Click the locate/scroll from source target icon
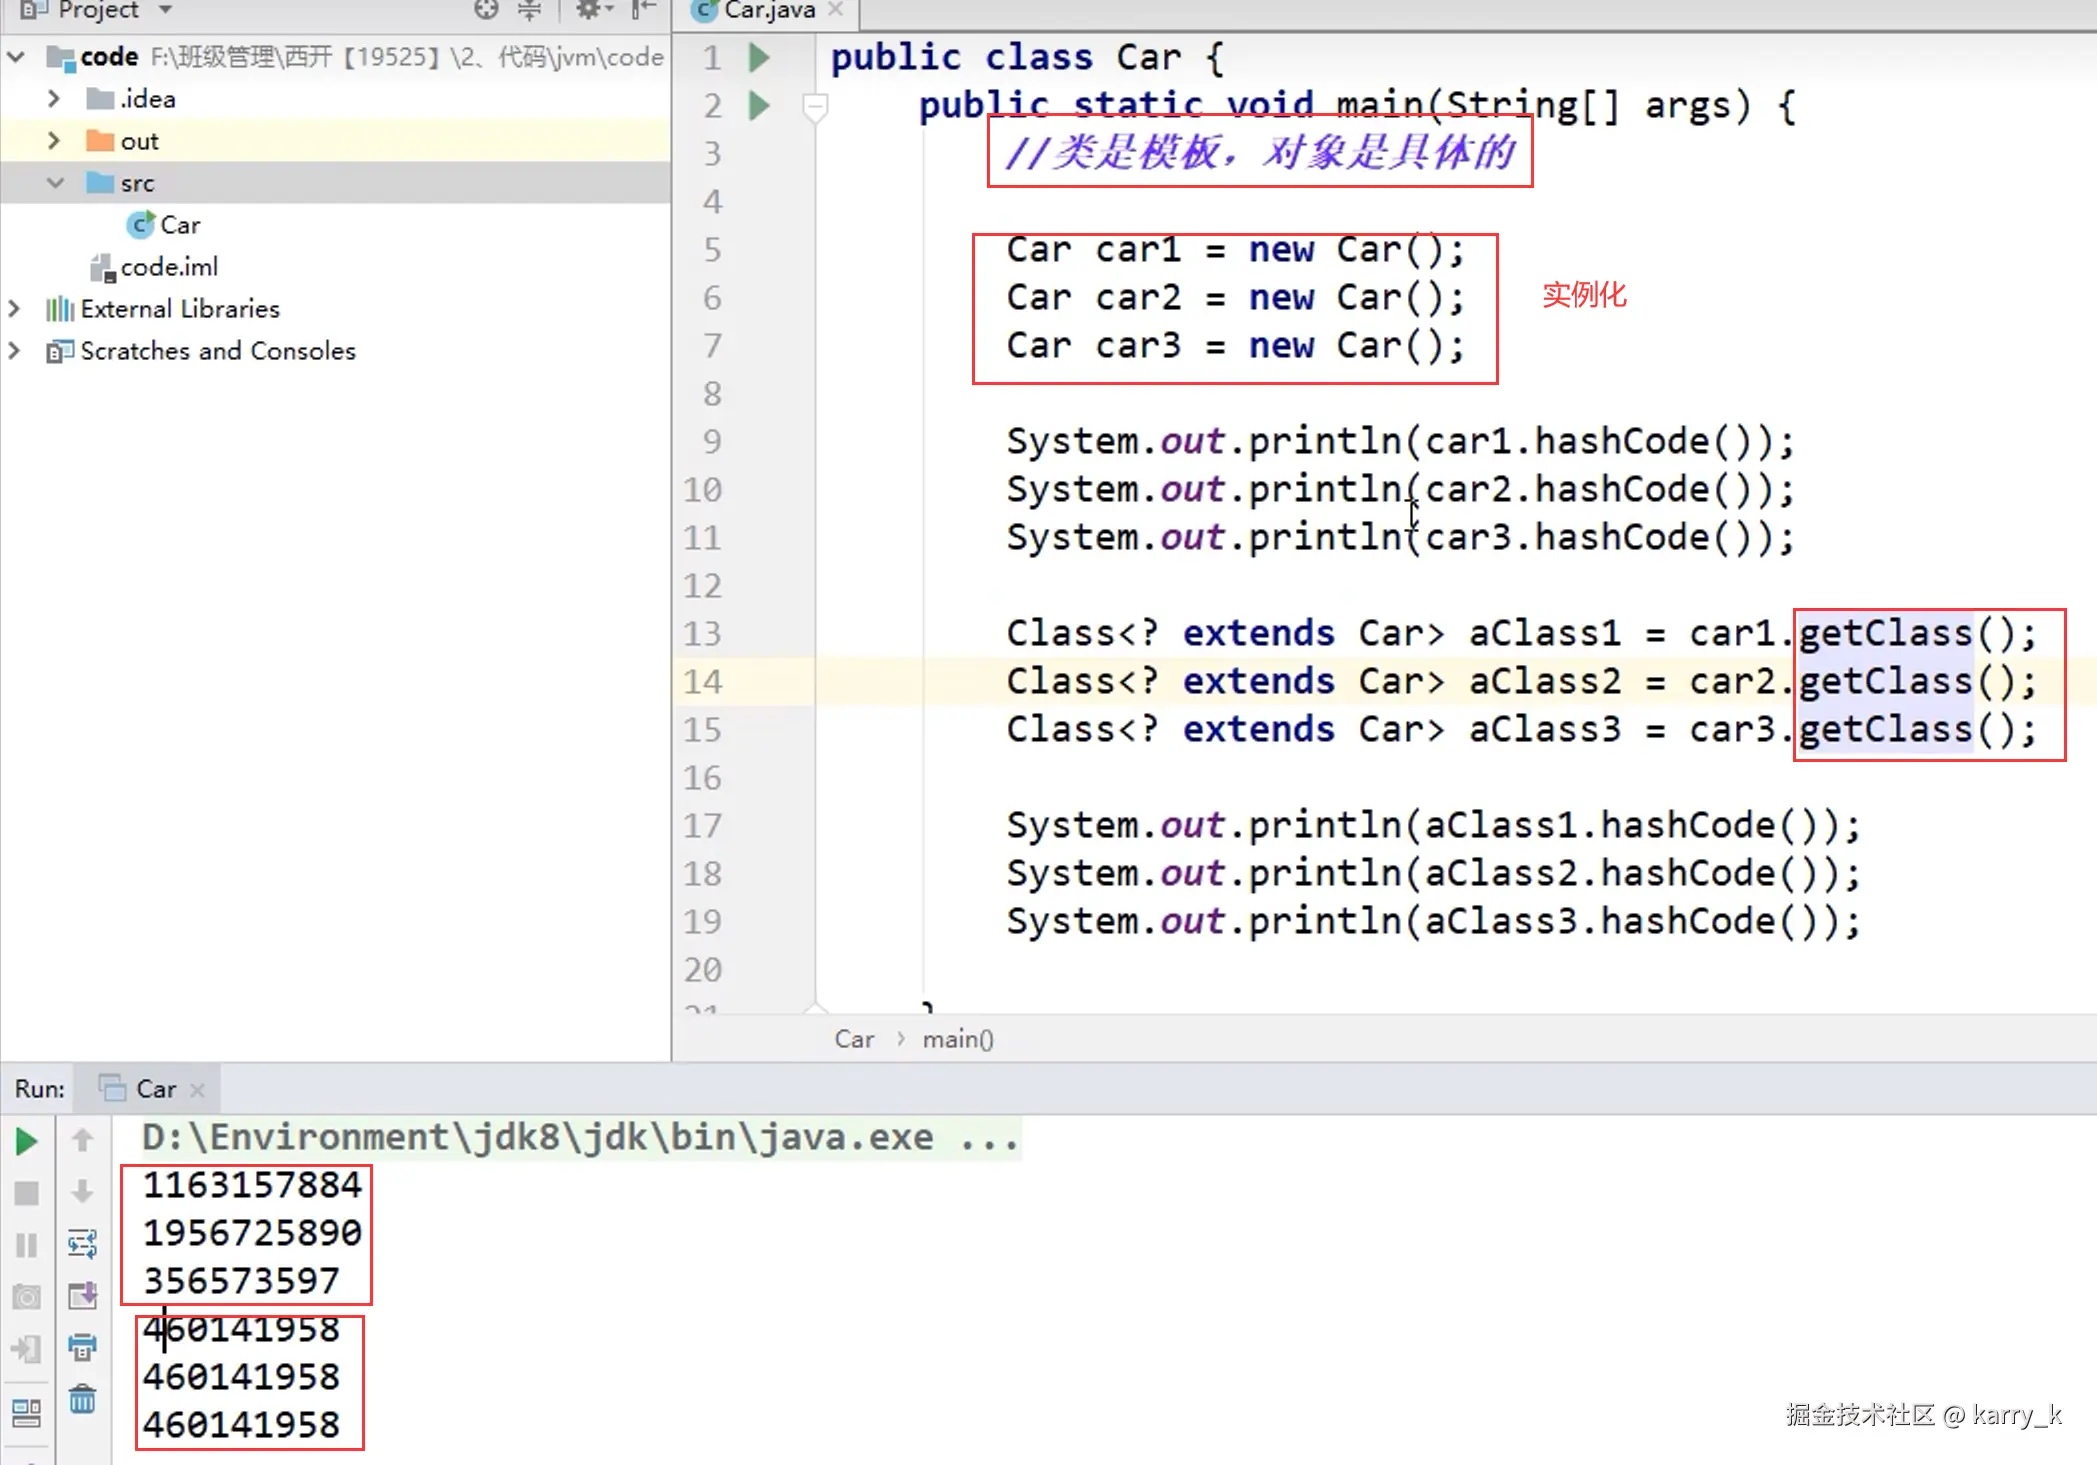2097x1465 pixels. (x=486, y=10)
